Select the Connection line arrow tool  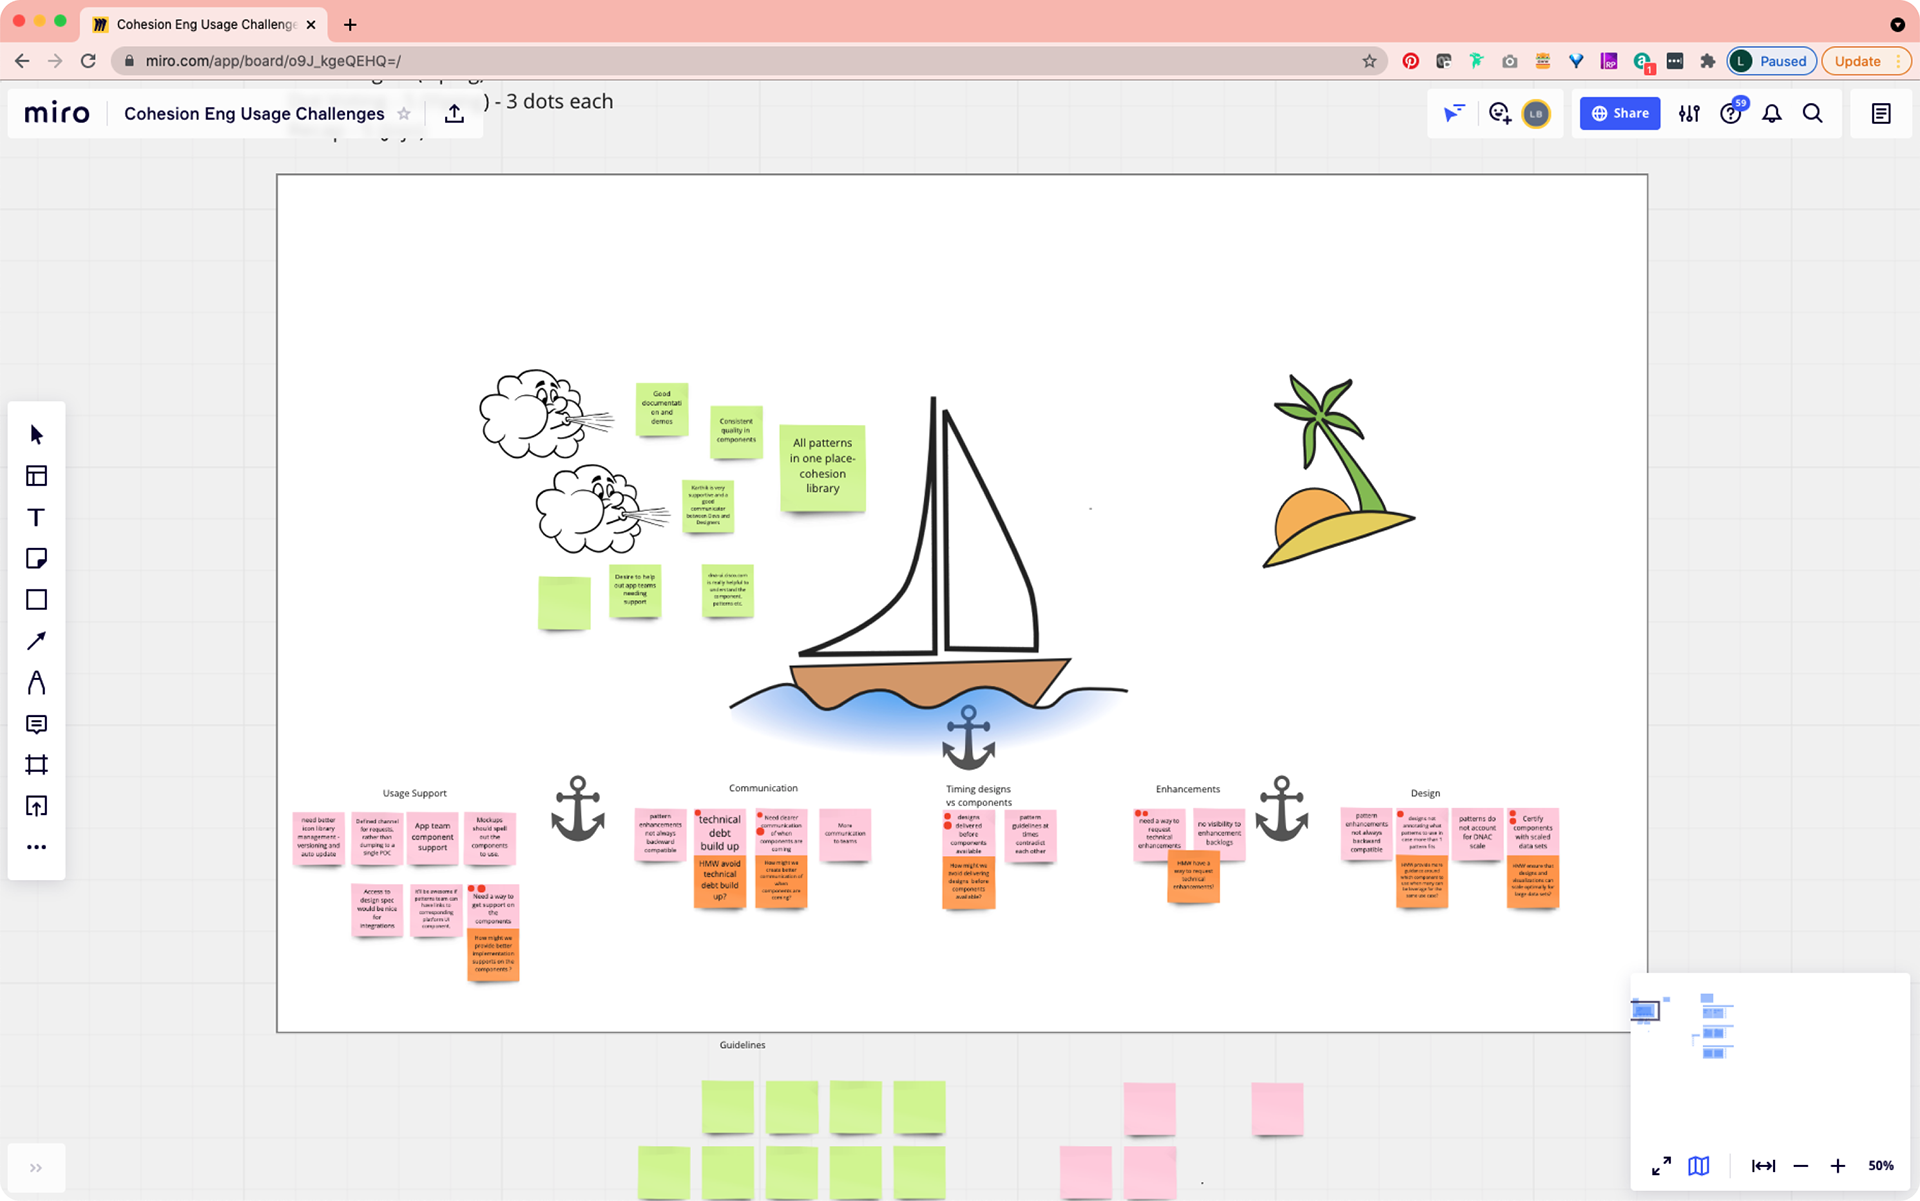37,641
